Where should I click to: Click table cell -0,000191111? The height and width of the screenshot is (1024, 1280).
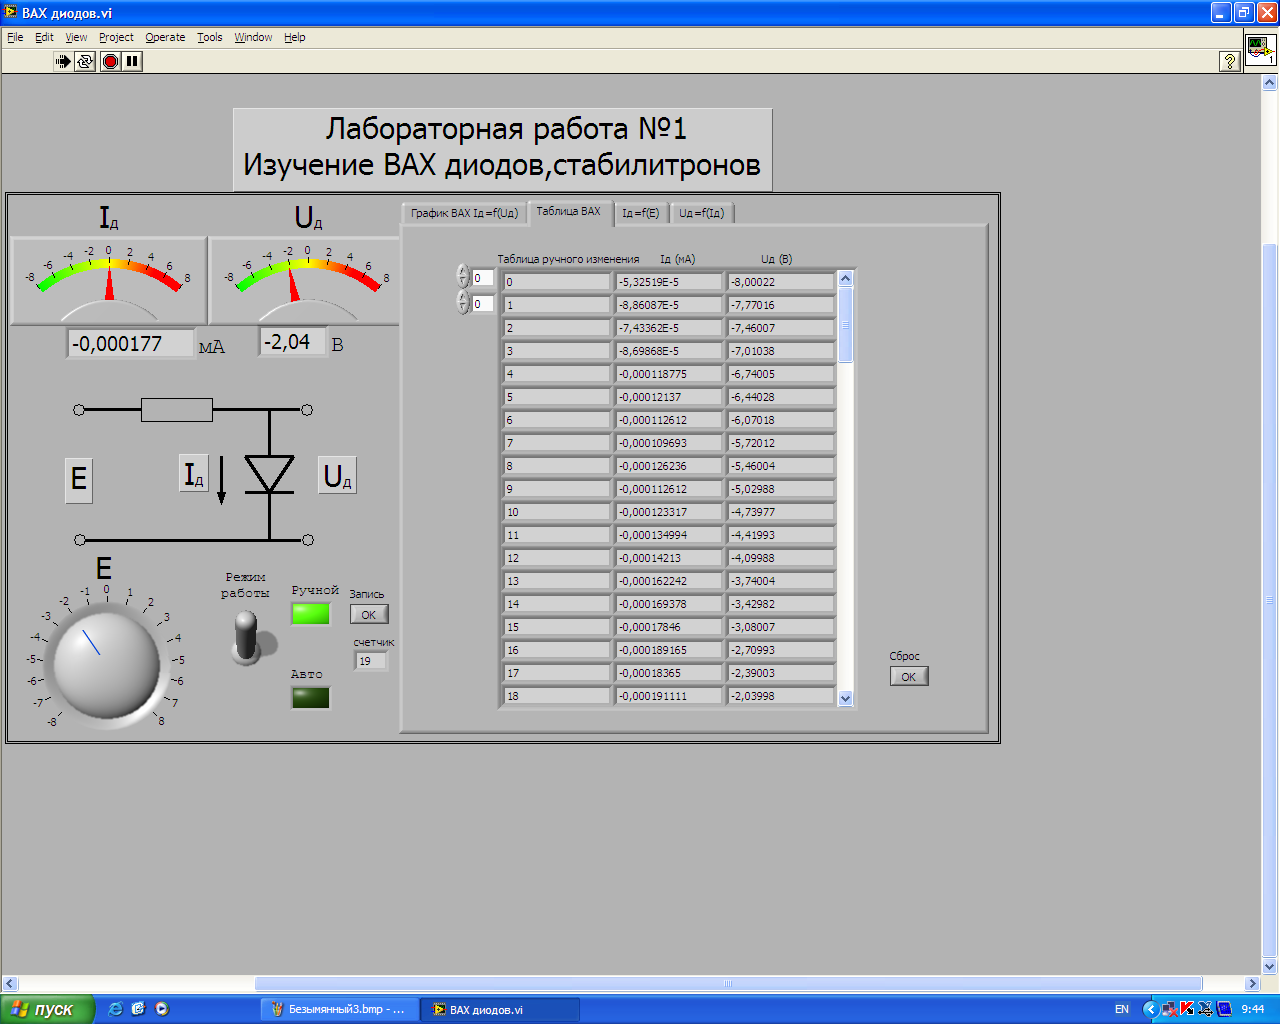coord(668,696)
